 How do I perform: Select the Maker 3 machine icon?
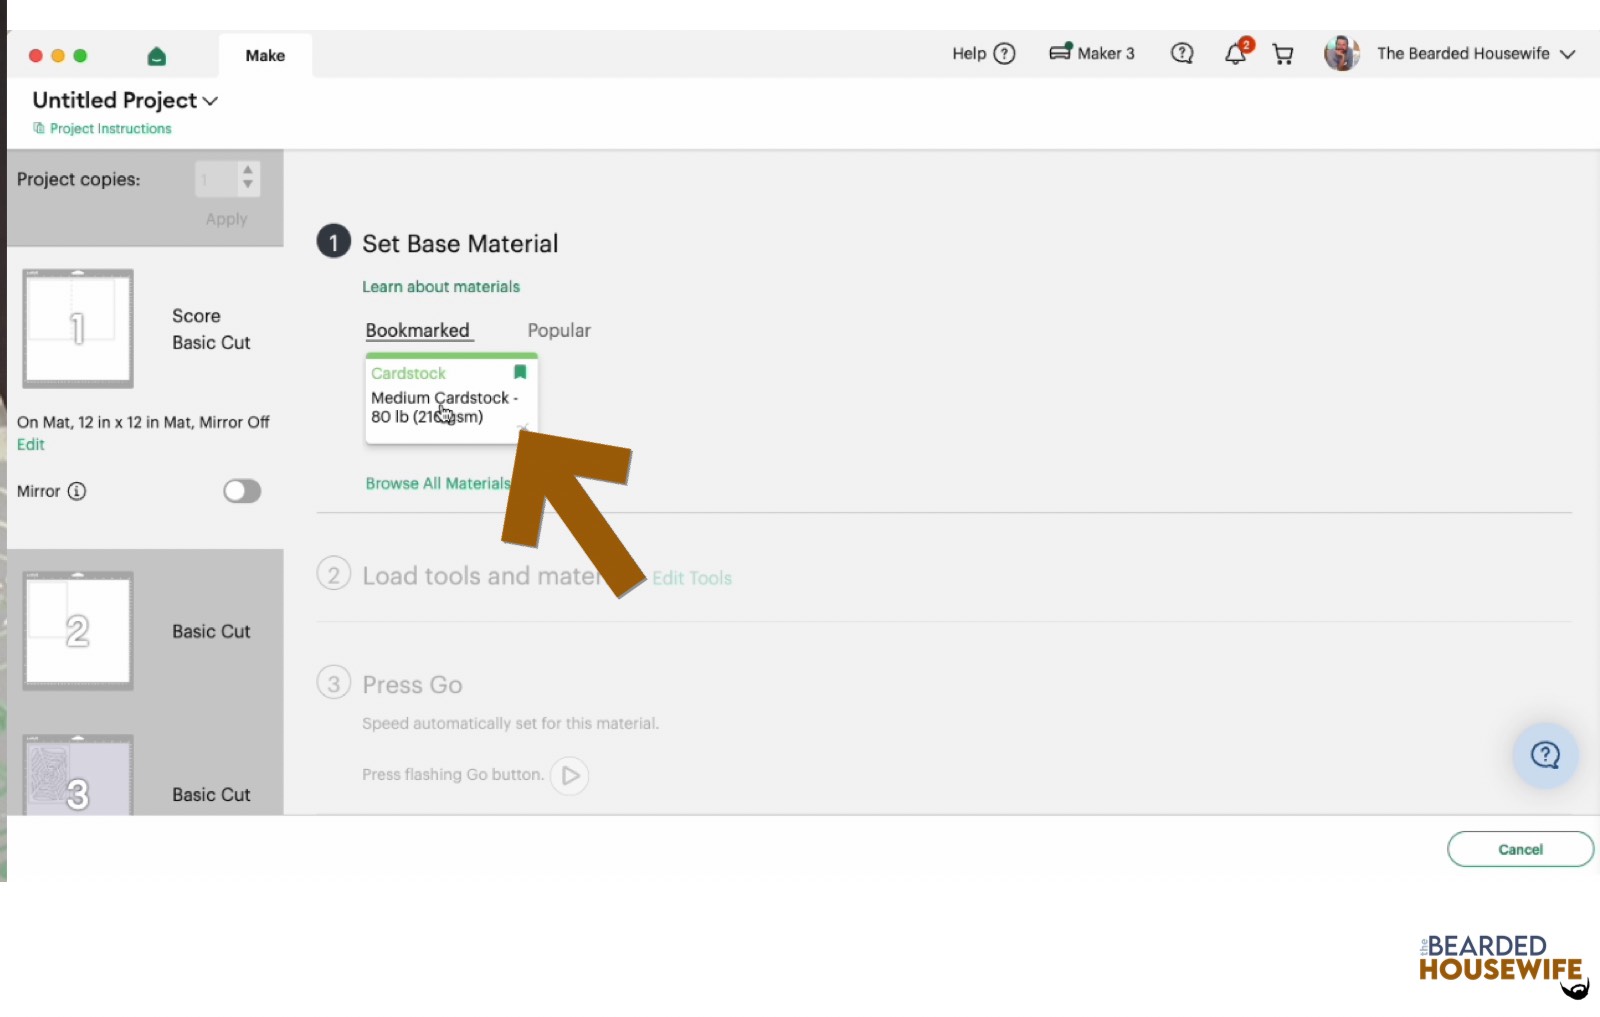[x=1060, y=52]
